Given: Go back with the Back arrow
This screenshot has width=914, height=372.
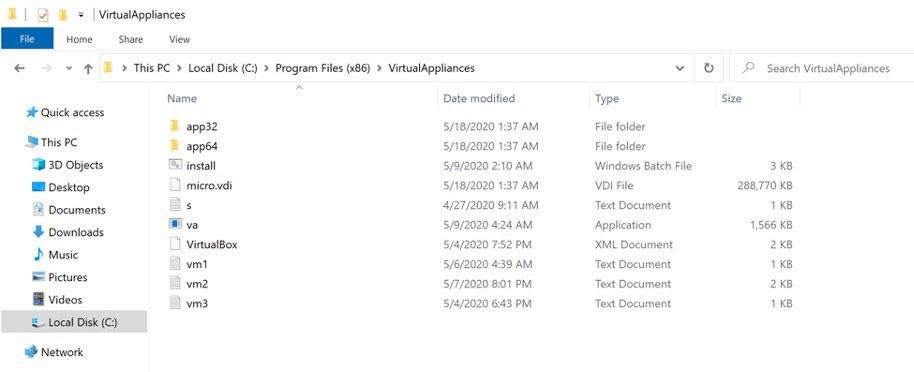Looking at the screenshot, I should [19, 68].
